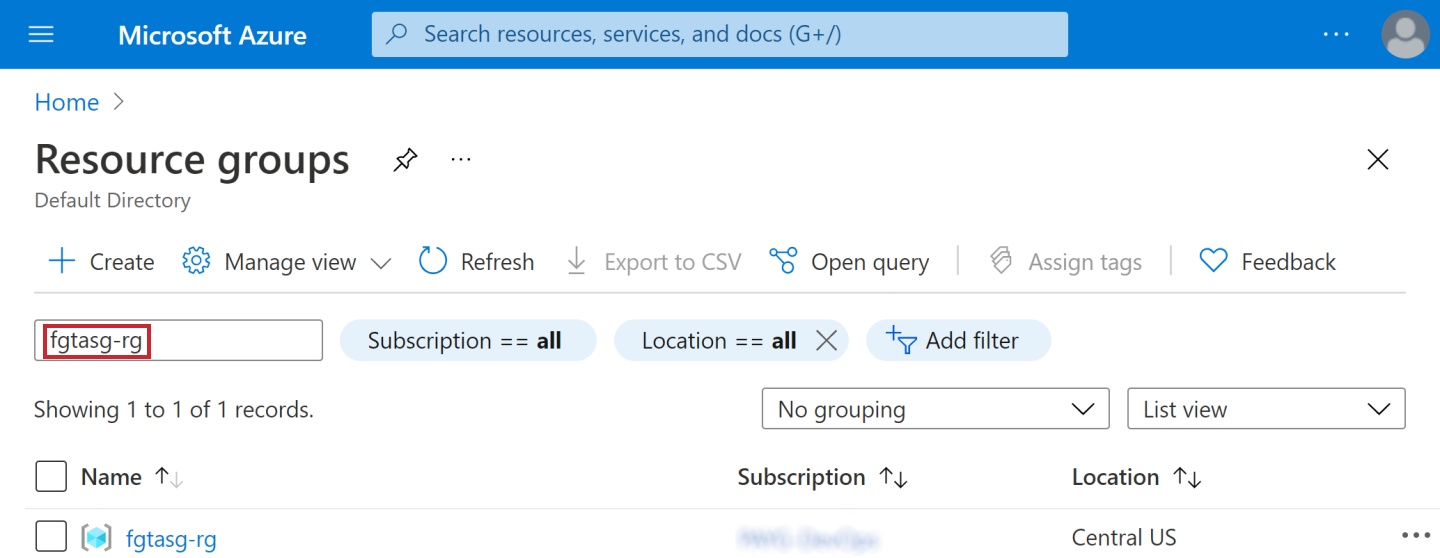The height and width of the screenshot is (558, 1440).
Task: Click the breadcrumb chevron after Home
Action: [119, 102]
